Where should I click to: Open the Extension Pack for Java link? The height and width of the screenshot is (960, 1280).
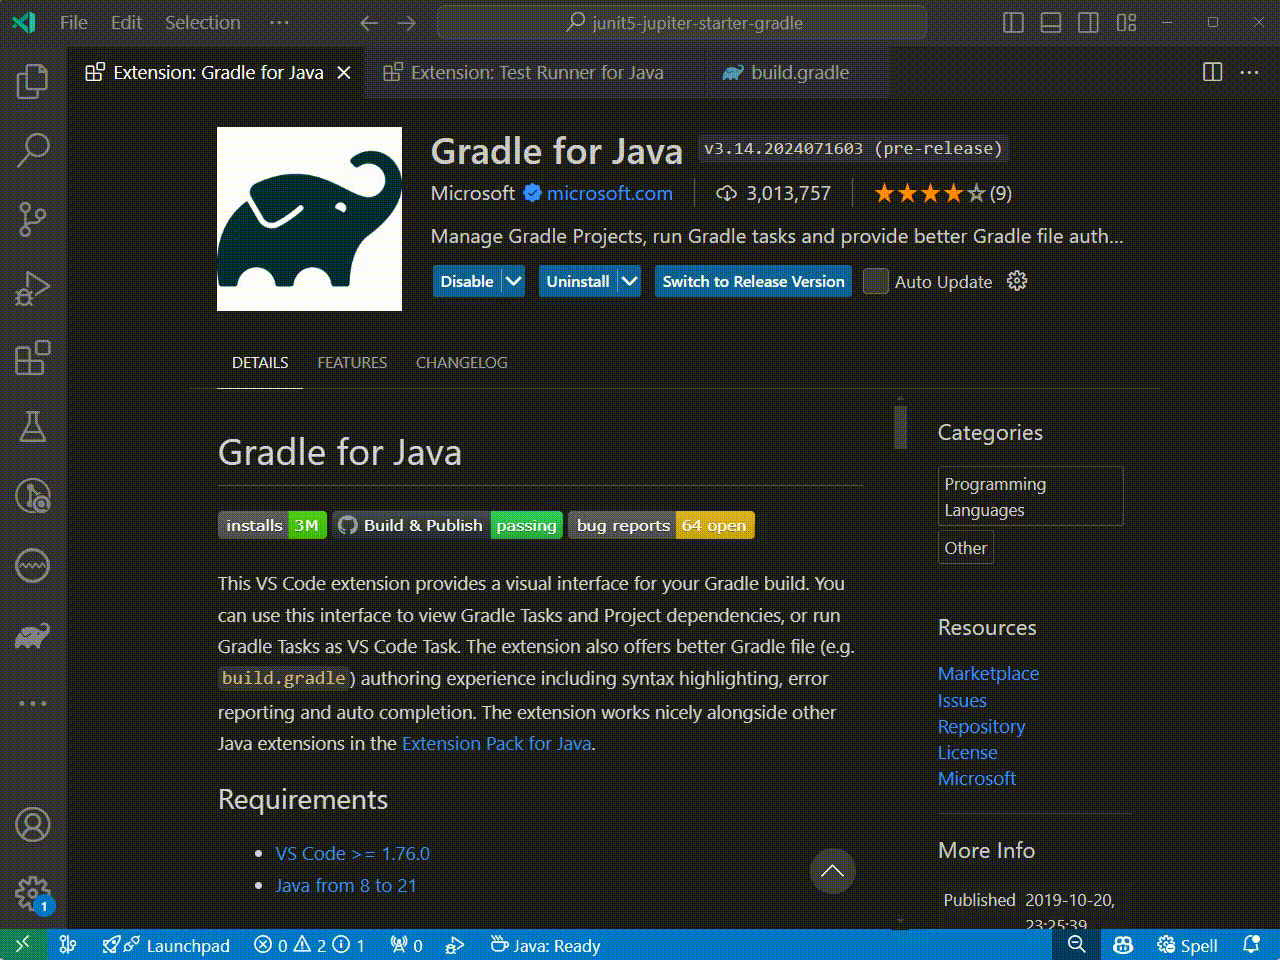click(496, 743)
